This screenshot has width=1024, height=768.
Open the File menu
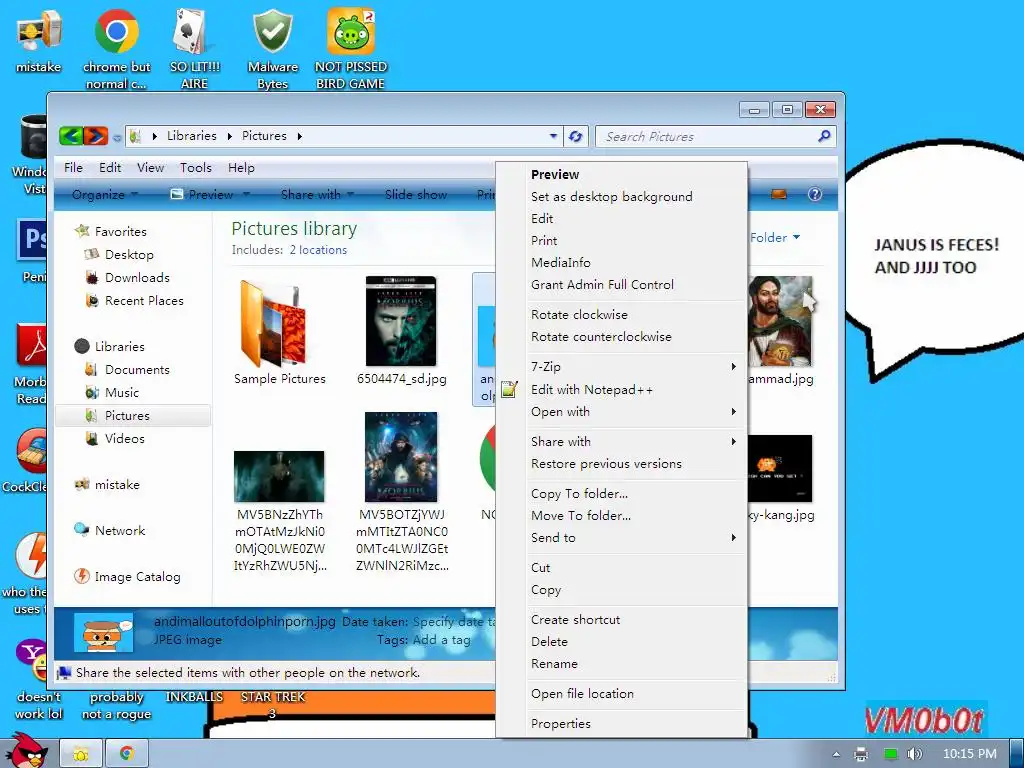point(73,167)
